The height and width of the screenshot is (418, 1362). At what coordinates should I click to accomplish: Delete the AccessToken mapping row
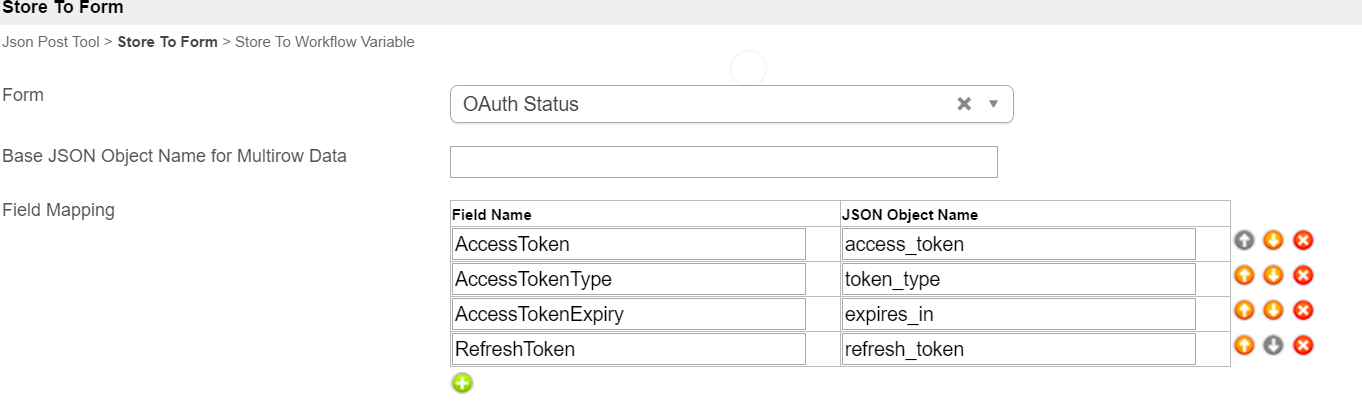coord(1303,240)
